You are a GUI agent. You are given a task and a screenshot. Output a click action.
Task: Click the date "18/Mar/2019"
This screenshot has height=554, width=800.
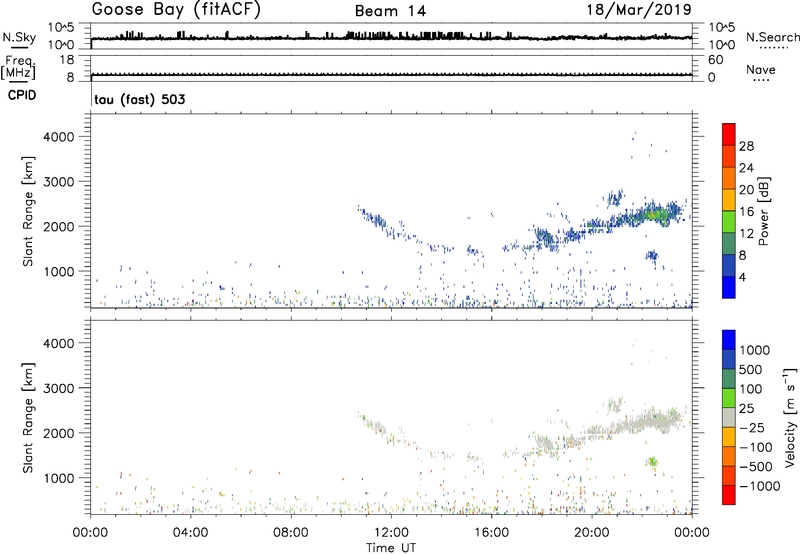[x=639, y=9]
